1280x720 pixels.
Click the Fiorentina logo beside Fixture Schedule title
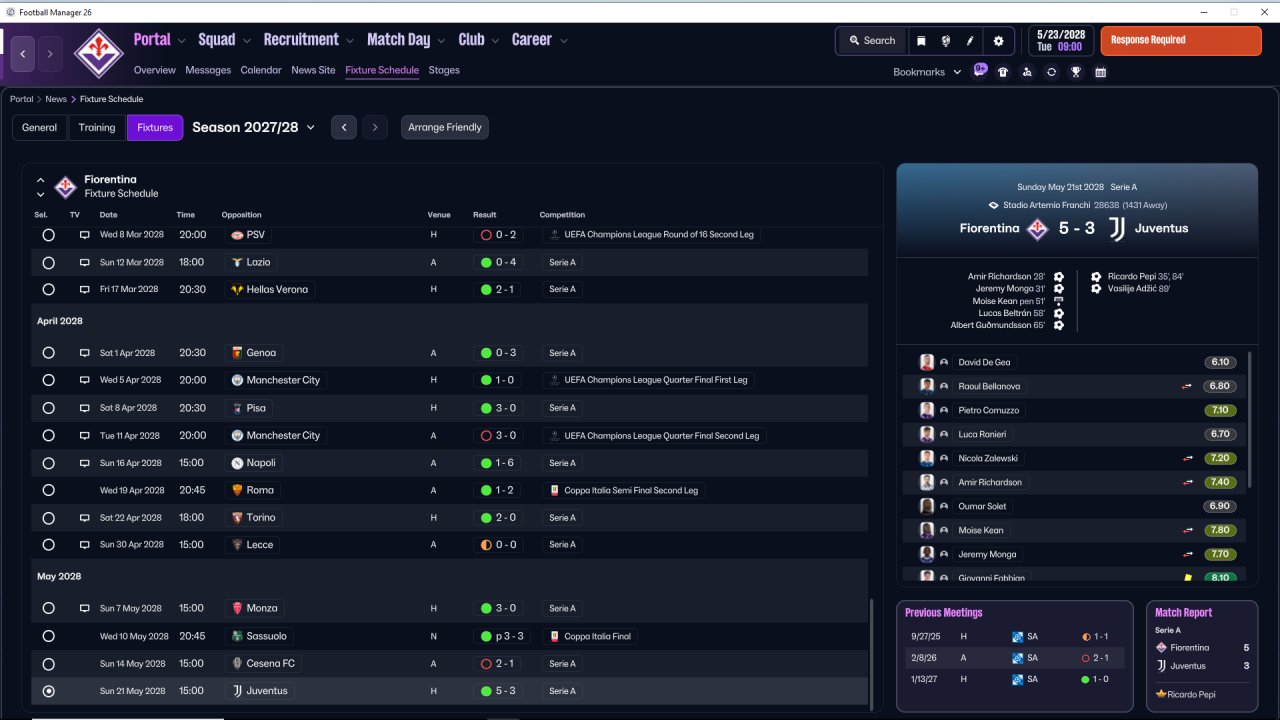[65, 187]
